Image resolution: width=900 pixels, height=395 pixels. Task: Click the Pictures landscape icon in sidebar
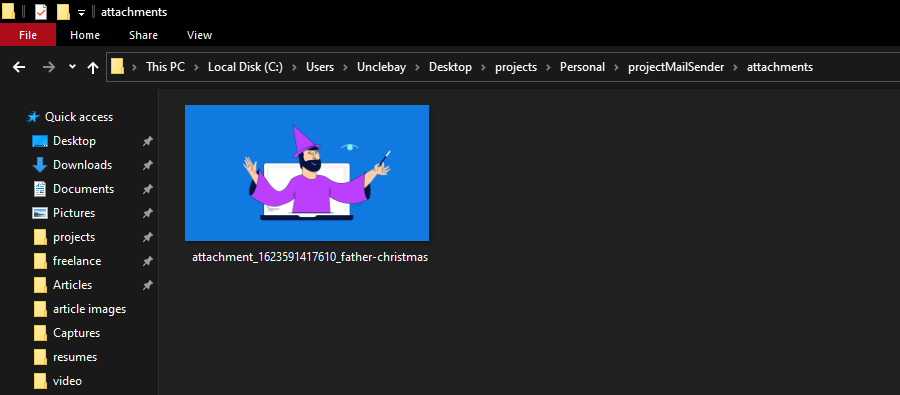point(40,213)
